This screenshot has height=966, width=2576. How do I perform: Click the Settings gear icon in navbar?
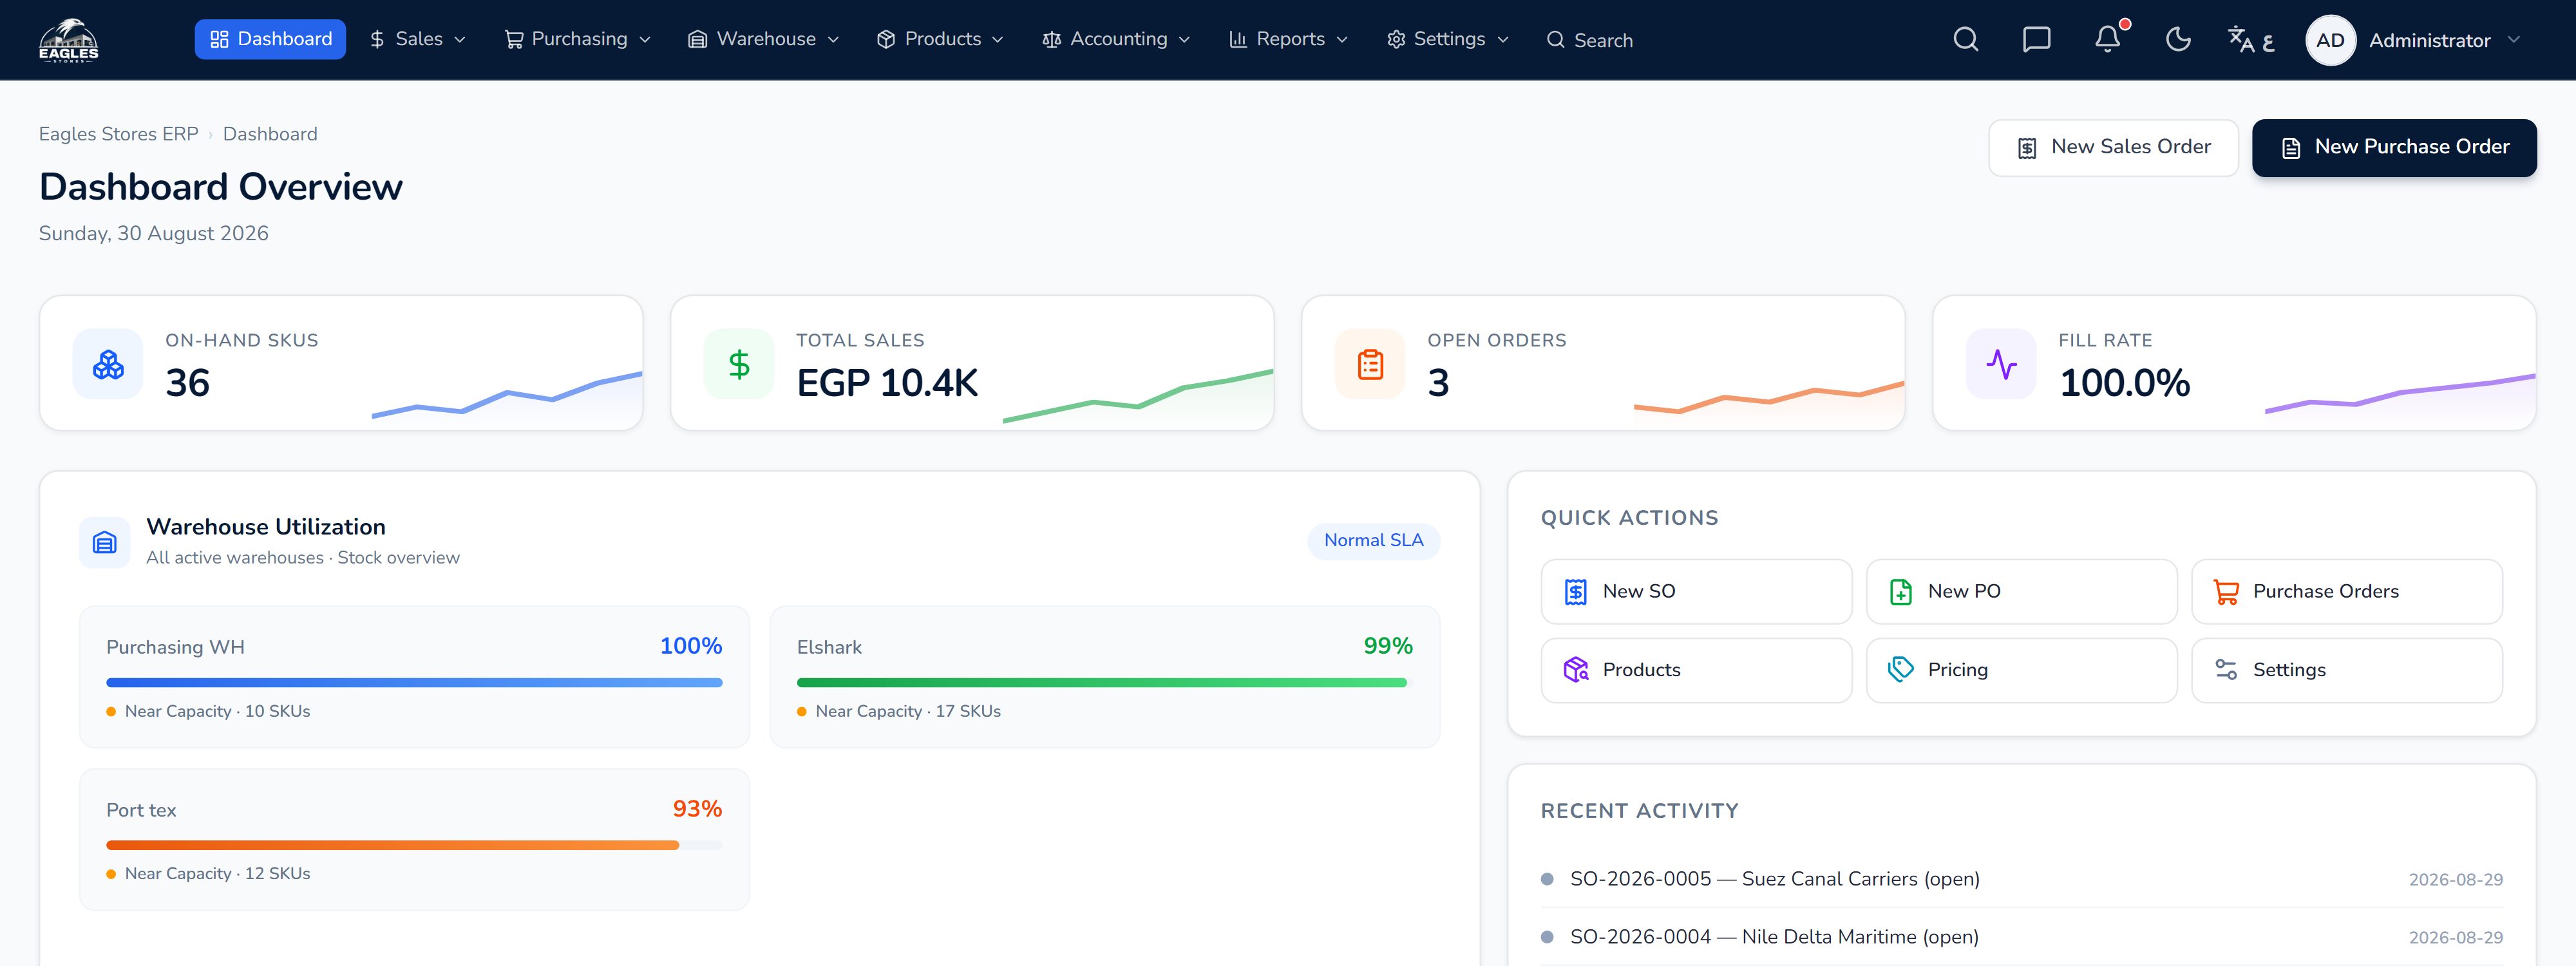pyautogui.click(x=1396, y=39)
